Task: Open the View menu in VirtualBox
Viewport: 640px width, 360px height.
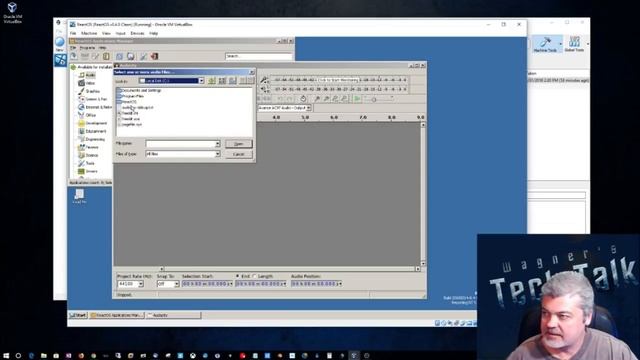Action: [x=107, y=33]
